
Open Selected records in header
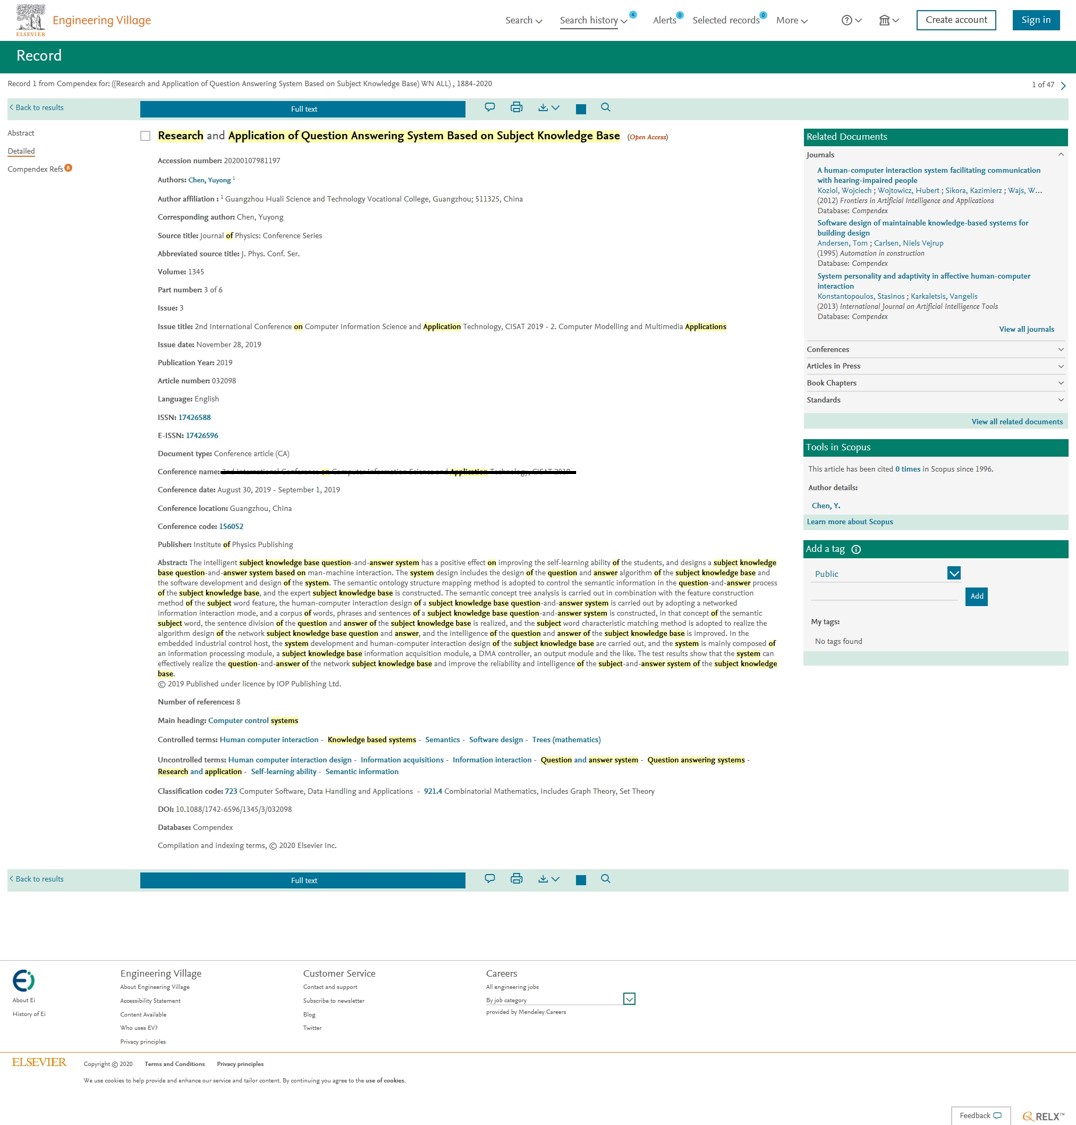tap(726, 20)
